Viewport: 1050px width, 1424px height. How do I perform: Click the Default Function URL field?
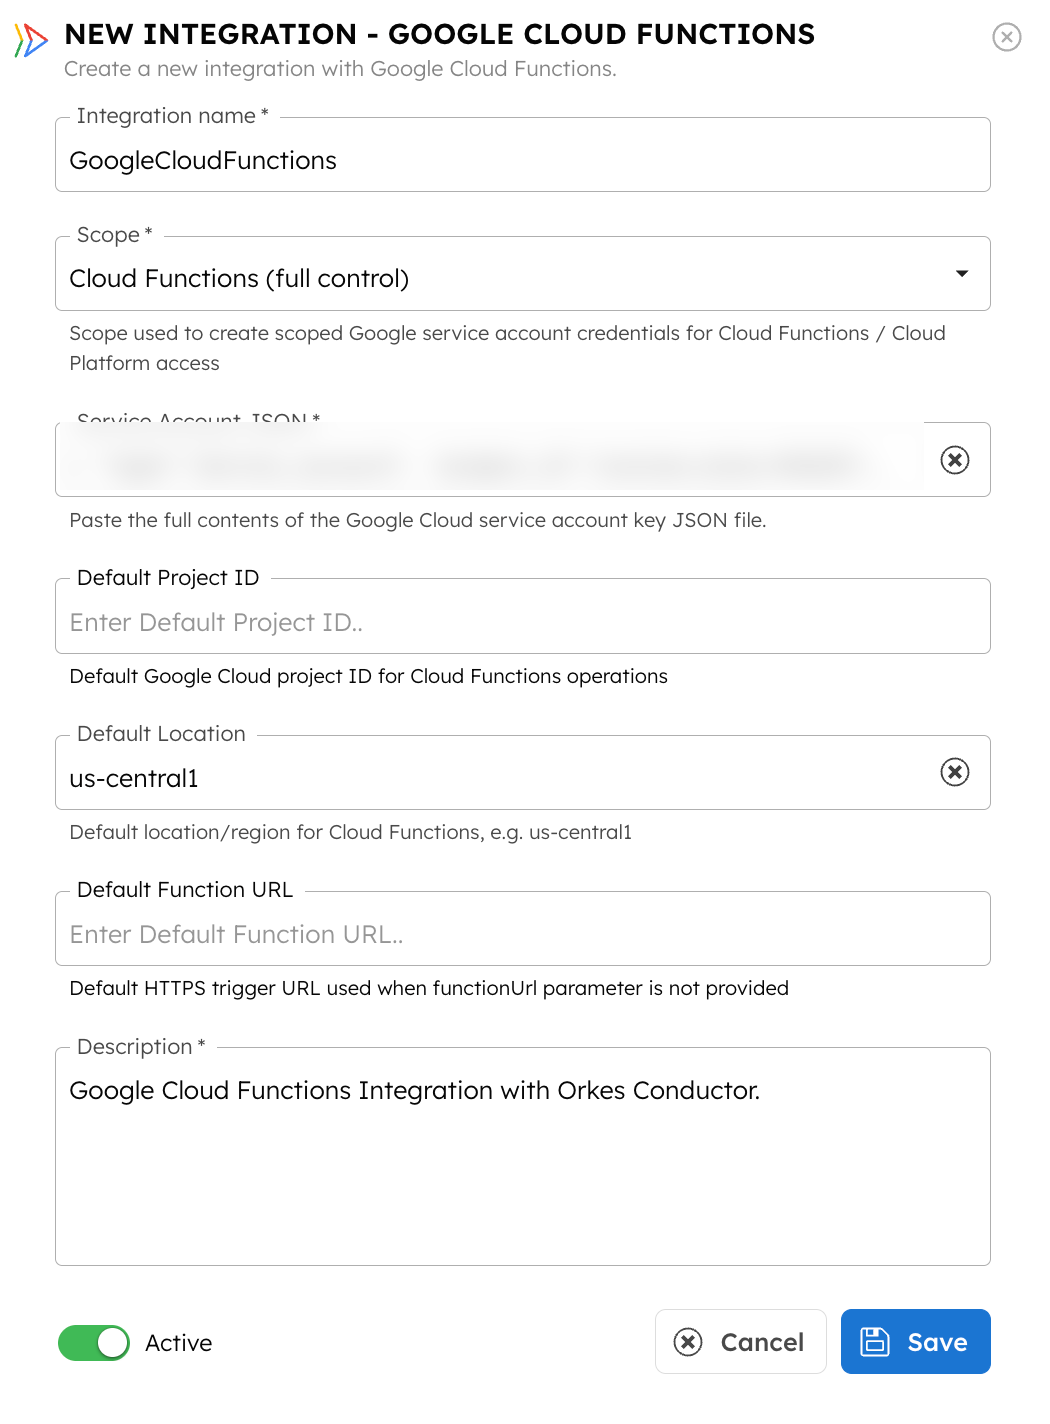(522, 929)
